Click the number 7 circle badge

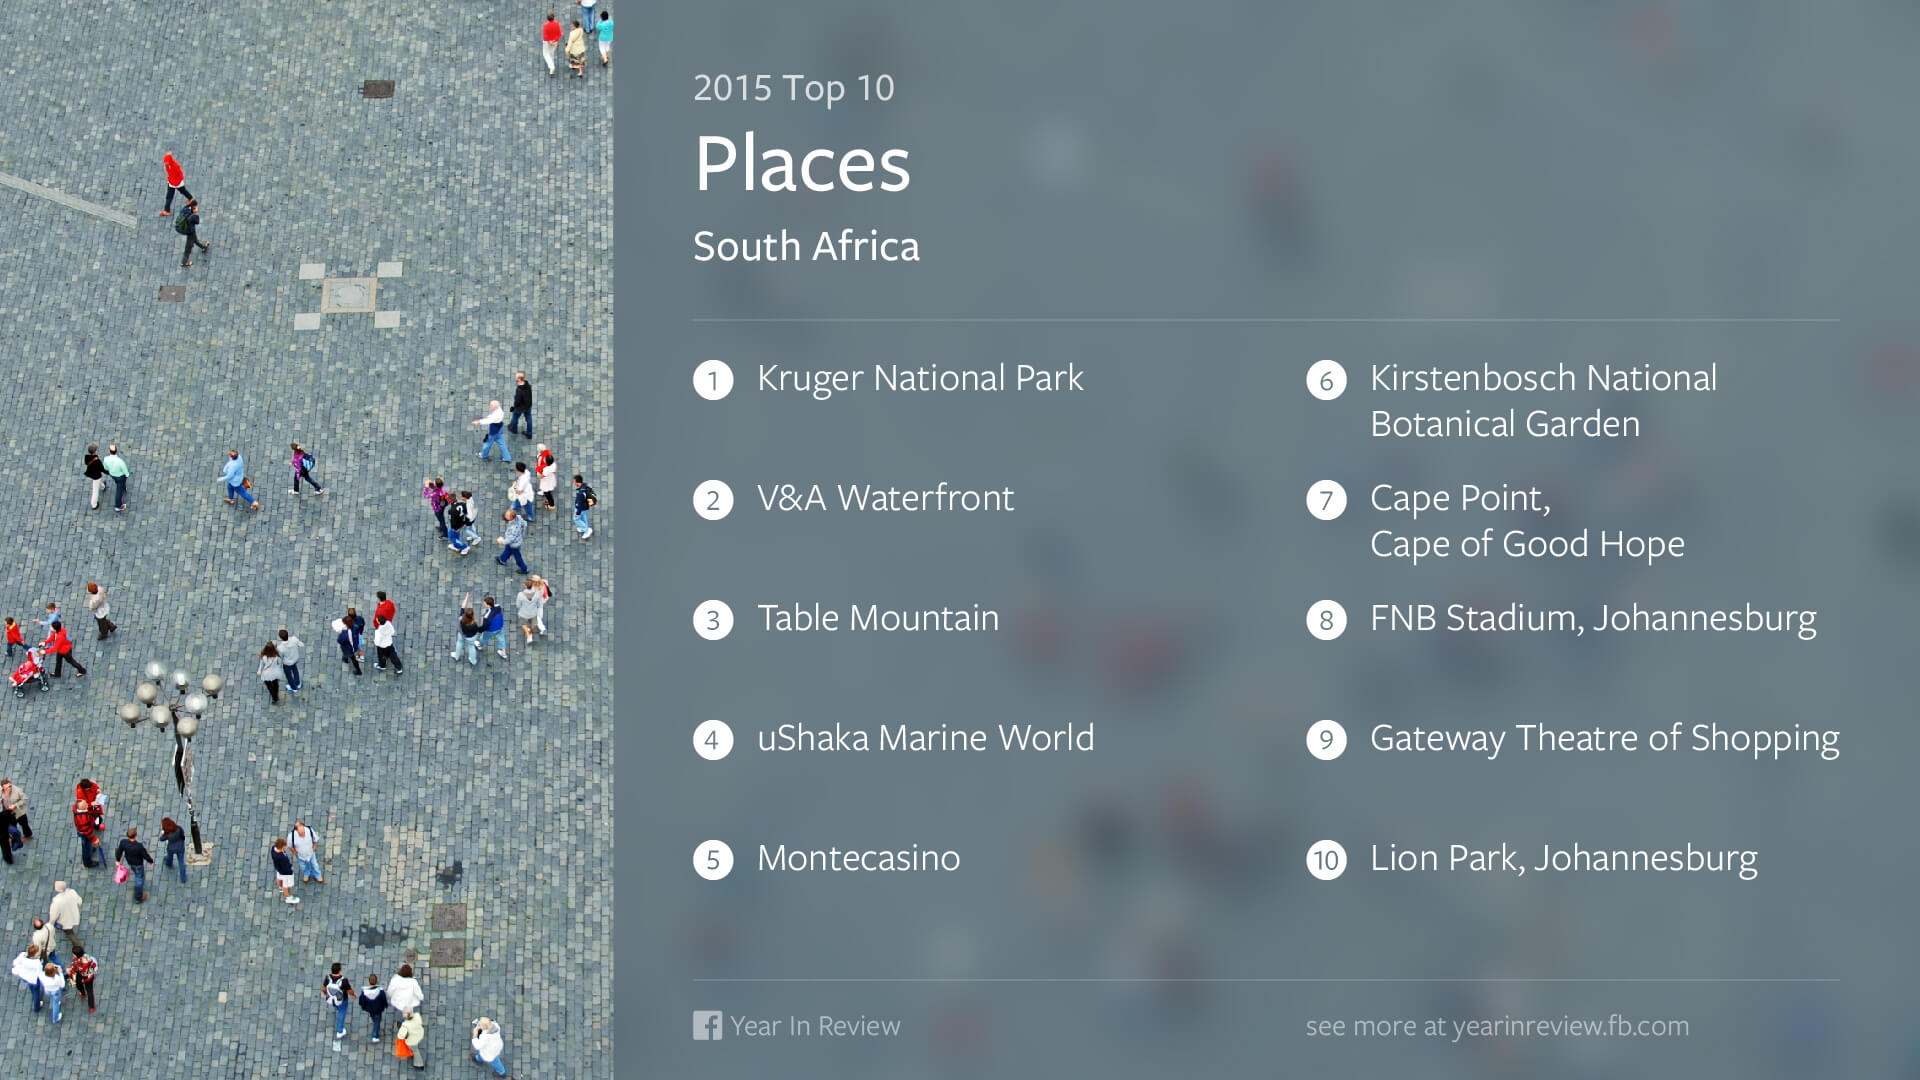[x=1326, y=500]
